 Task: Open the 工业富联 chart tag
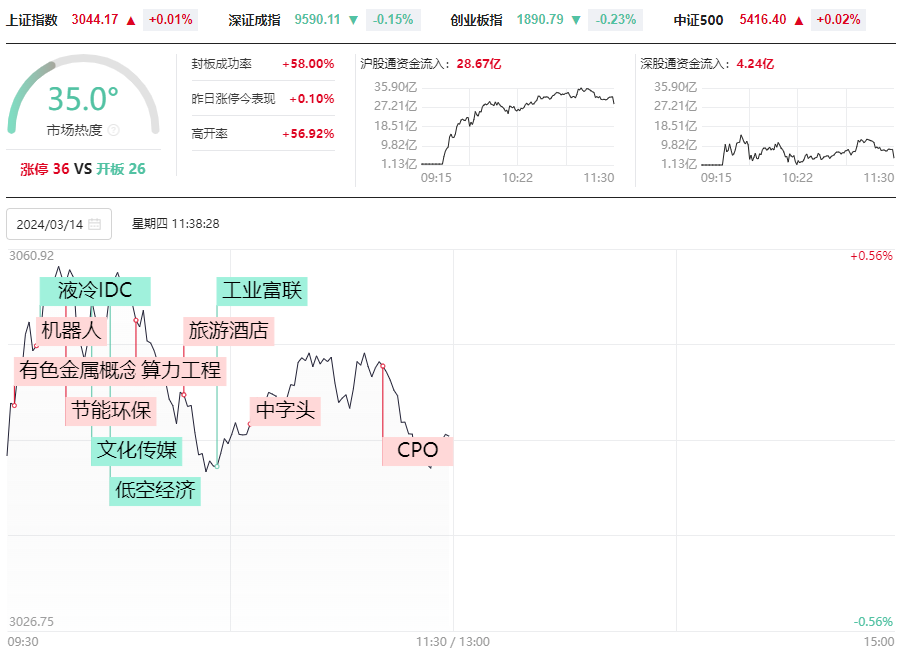point(262,291)
